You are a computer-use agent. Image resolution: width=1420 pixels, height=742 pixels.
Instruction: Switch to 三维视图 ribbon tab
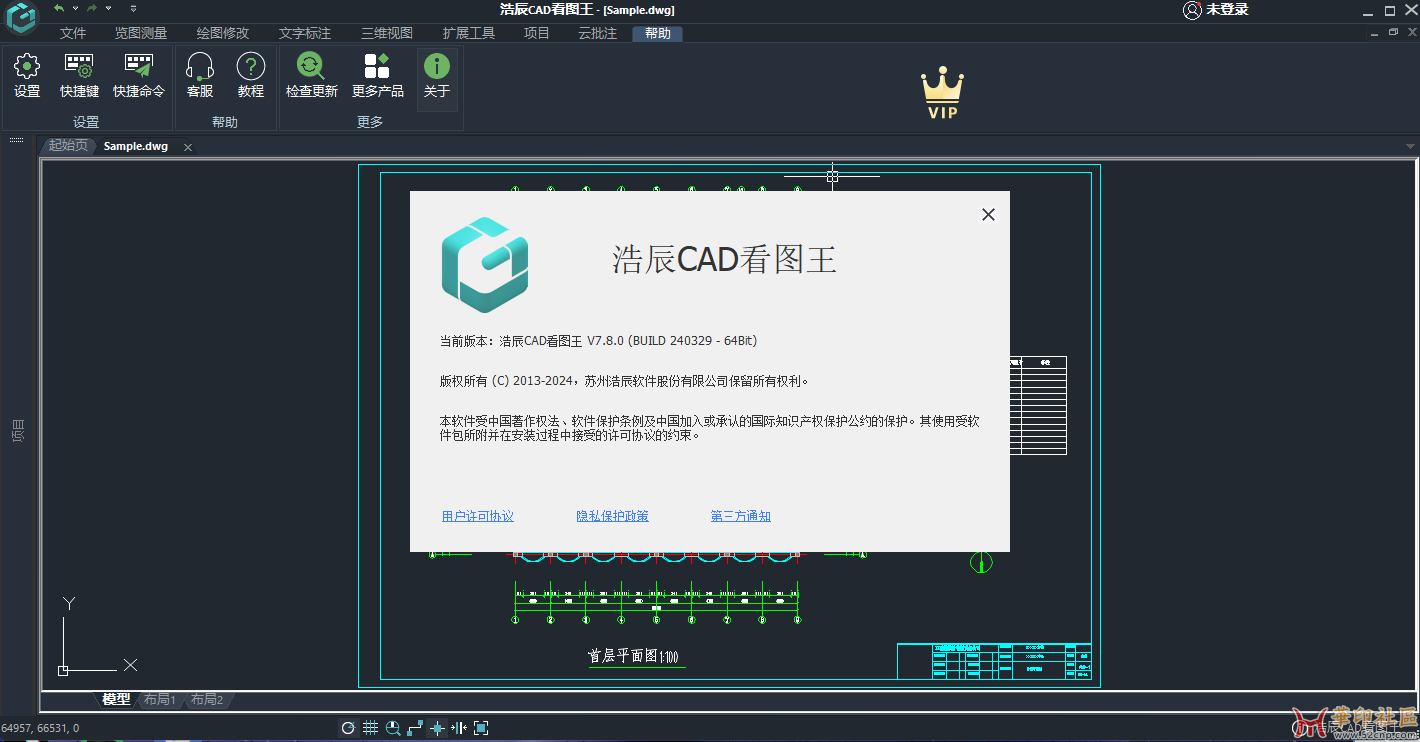tap(387, 33)
